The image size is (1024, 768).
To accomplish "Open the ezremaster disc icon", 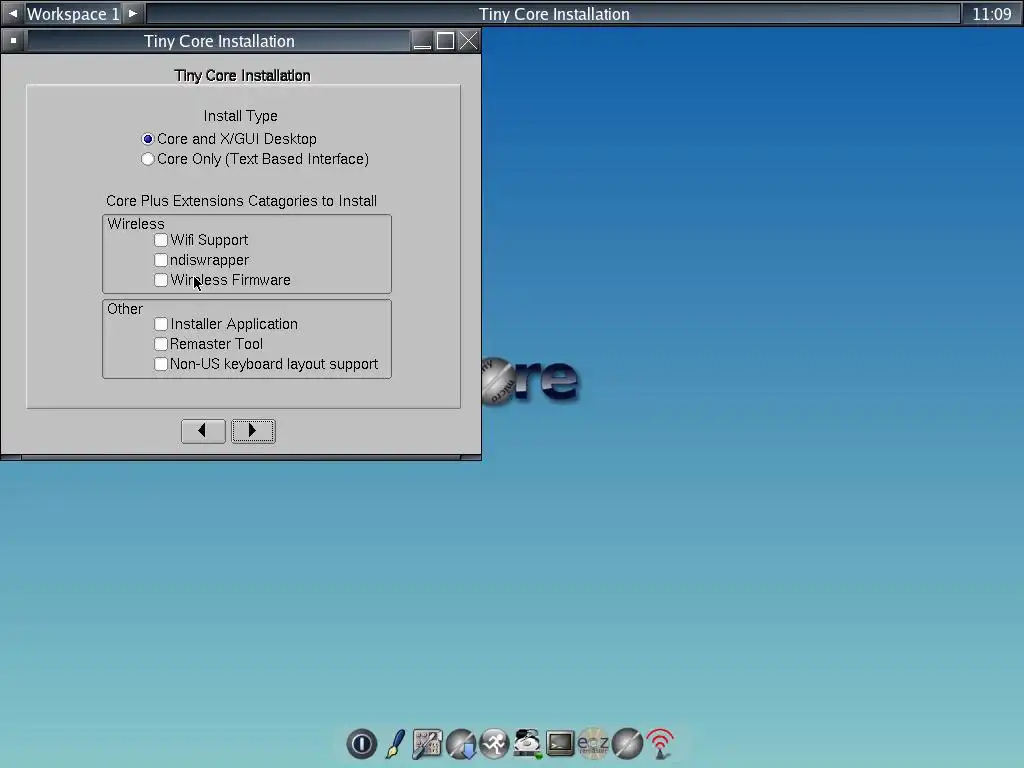I will pyautogui.click(x=594, y=744).
